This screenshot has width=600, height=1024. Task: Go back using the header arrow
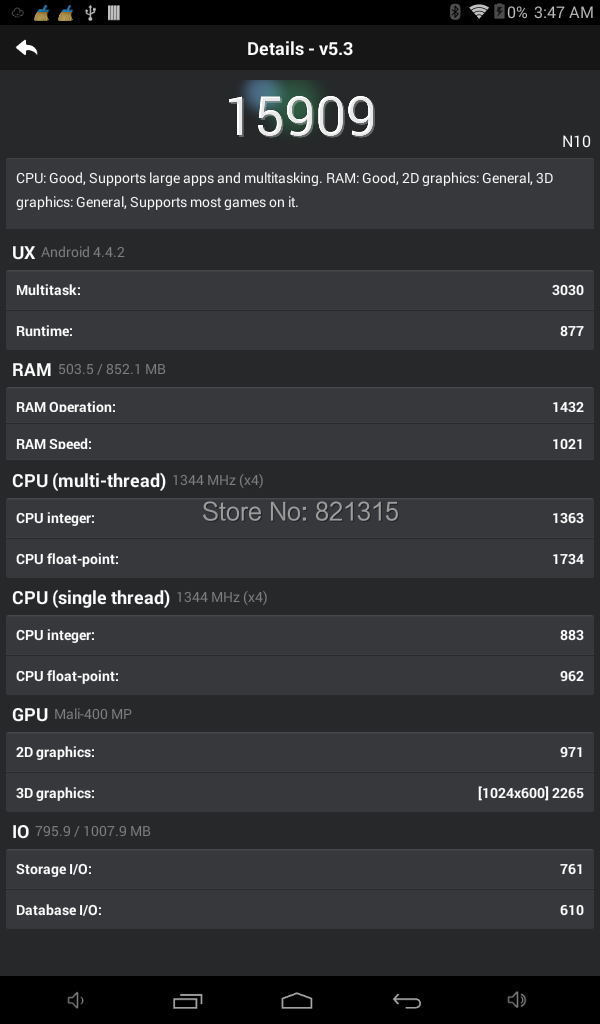pos(27,48)
